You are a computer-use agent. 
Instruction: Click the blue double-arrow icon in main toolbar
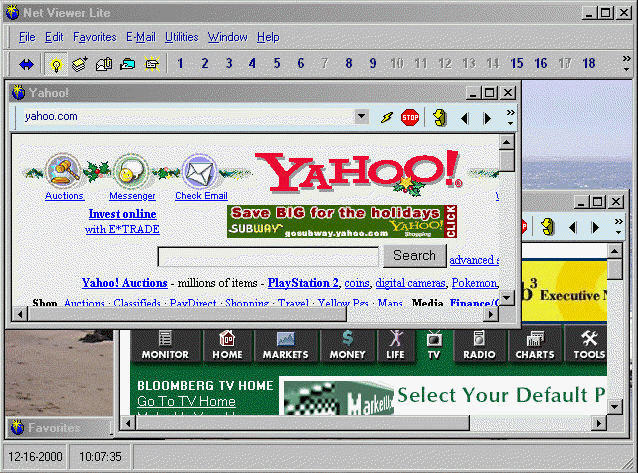[x=26, y=64]
